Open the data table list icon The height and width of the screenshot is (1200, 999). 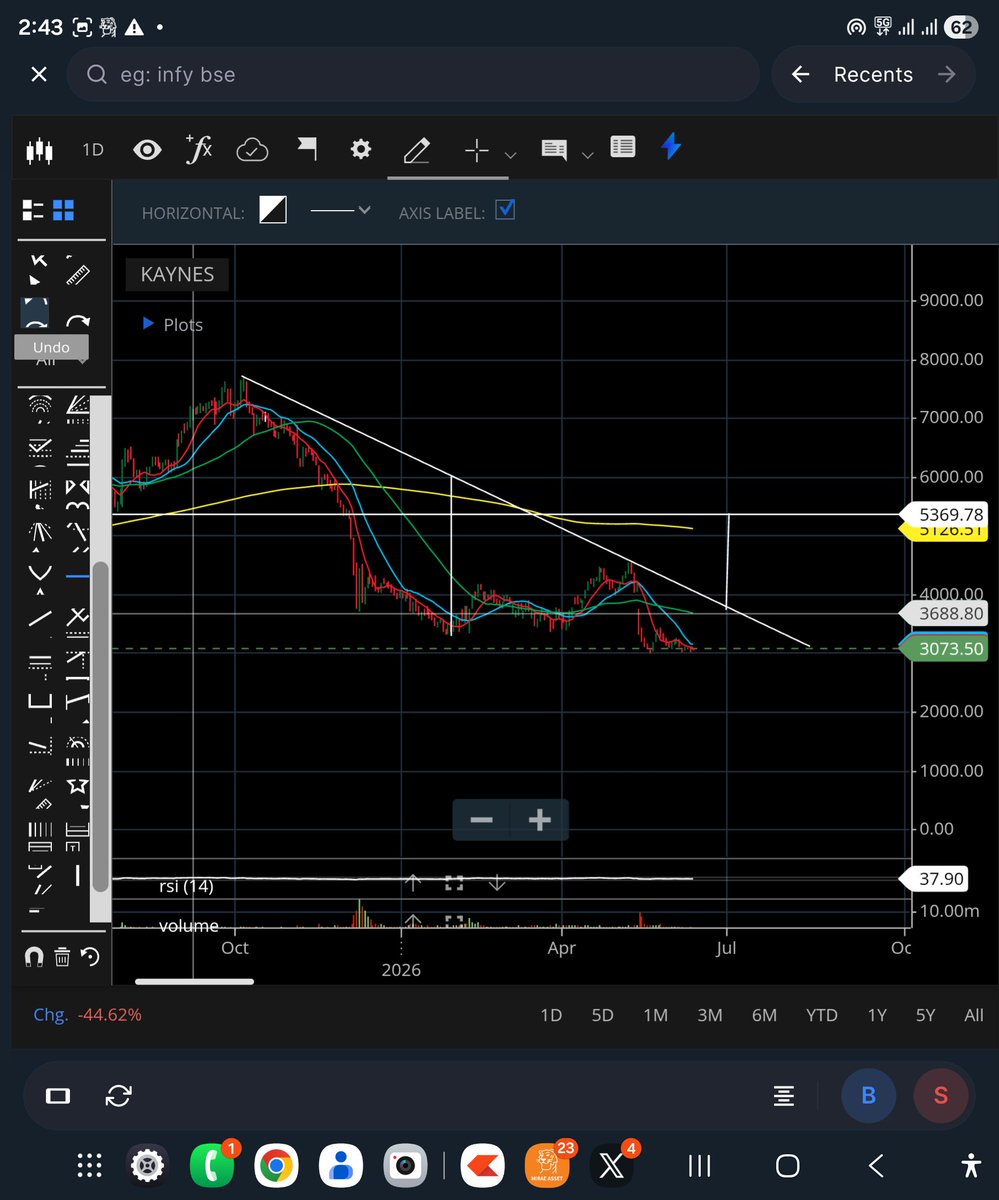pyautogui.click(x=622, y=148)
